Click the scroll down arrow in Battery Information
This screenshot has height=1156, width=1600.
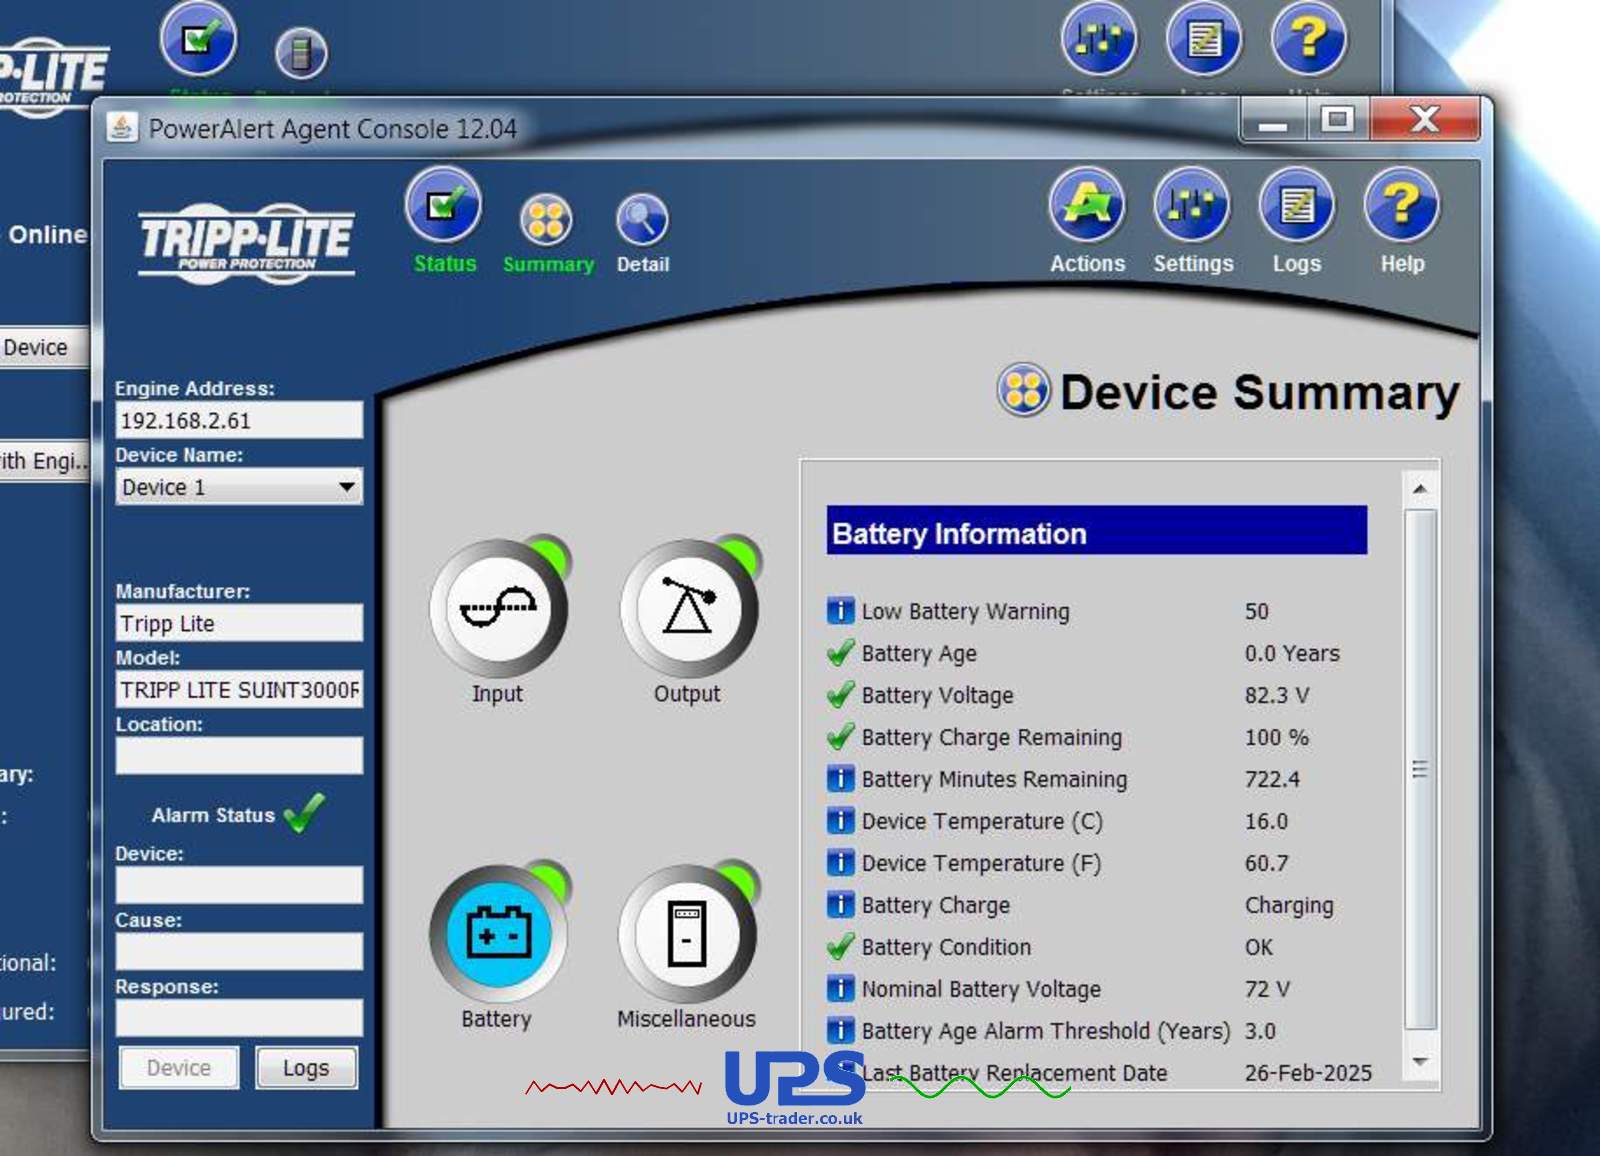coord(1420,1061)
